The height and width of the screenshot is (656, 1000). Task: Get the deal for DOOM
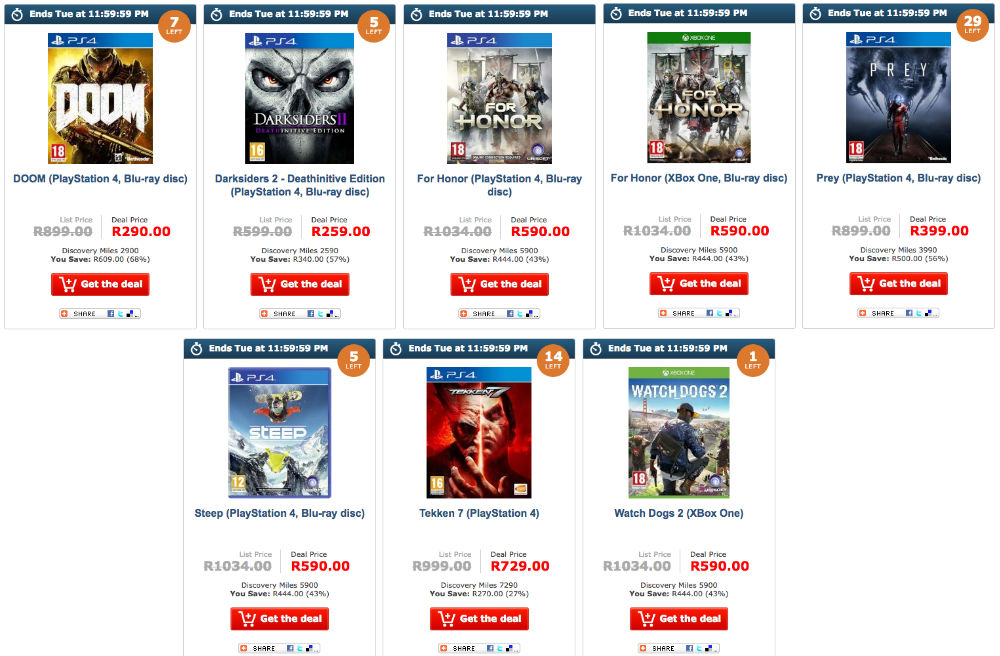100,284
